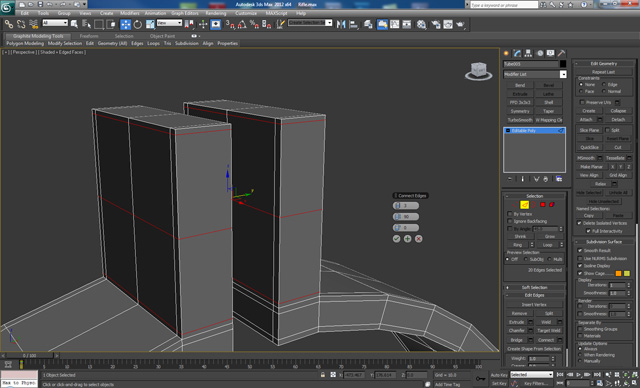Click the Ring selection button
Viewport: 640px width, 388px height.
click(x=518, y=245)
